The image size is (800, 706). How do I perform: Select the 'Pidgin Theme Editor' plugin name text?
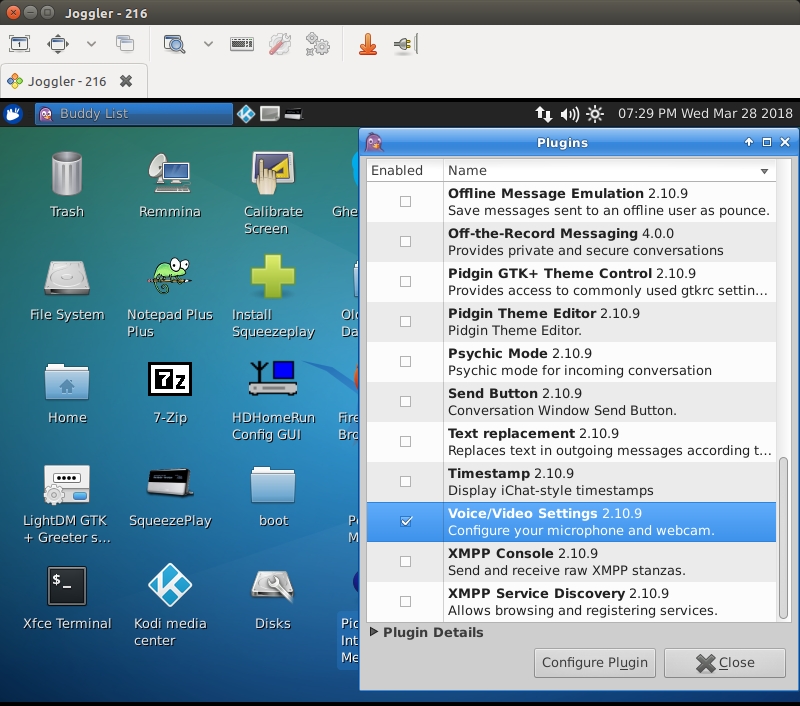point(522,313)
